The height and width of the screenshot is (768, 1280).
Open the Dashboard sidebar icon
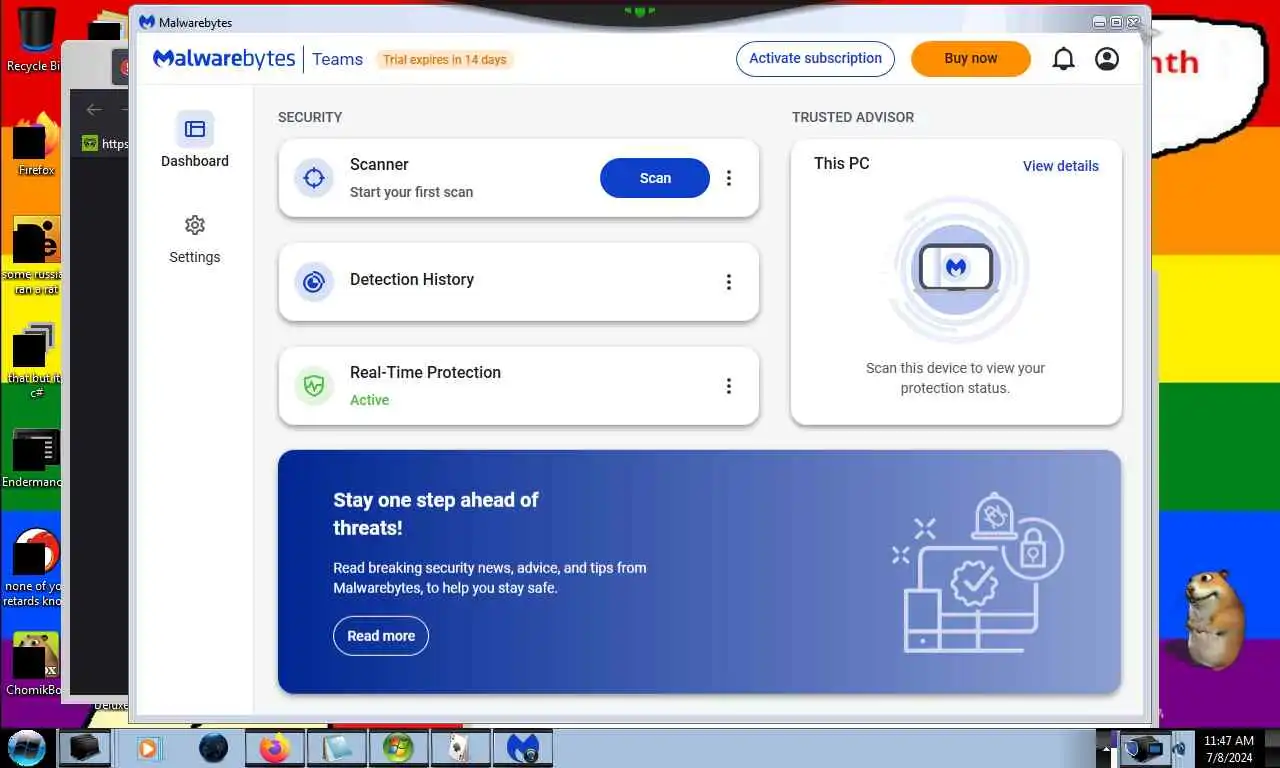point(195,129)
